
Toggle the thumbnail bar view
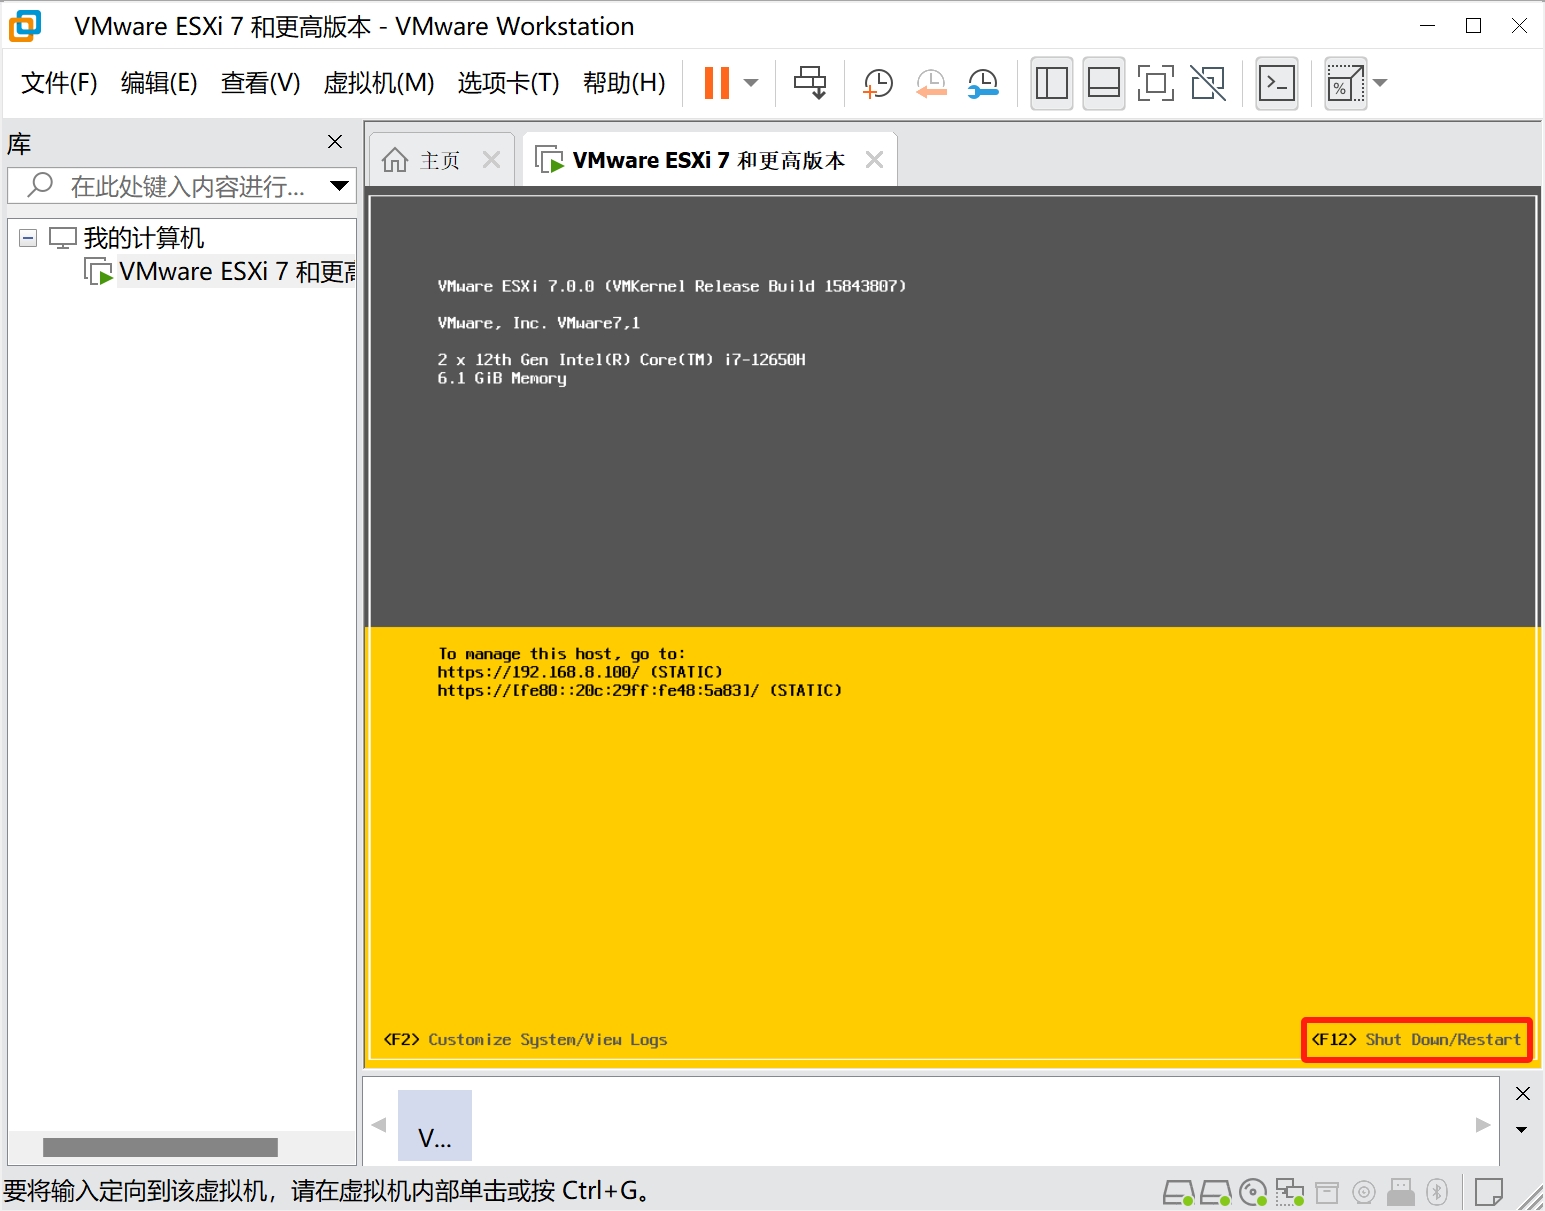click(1103, 83)
